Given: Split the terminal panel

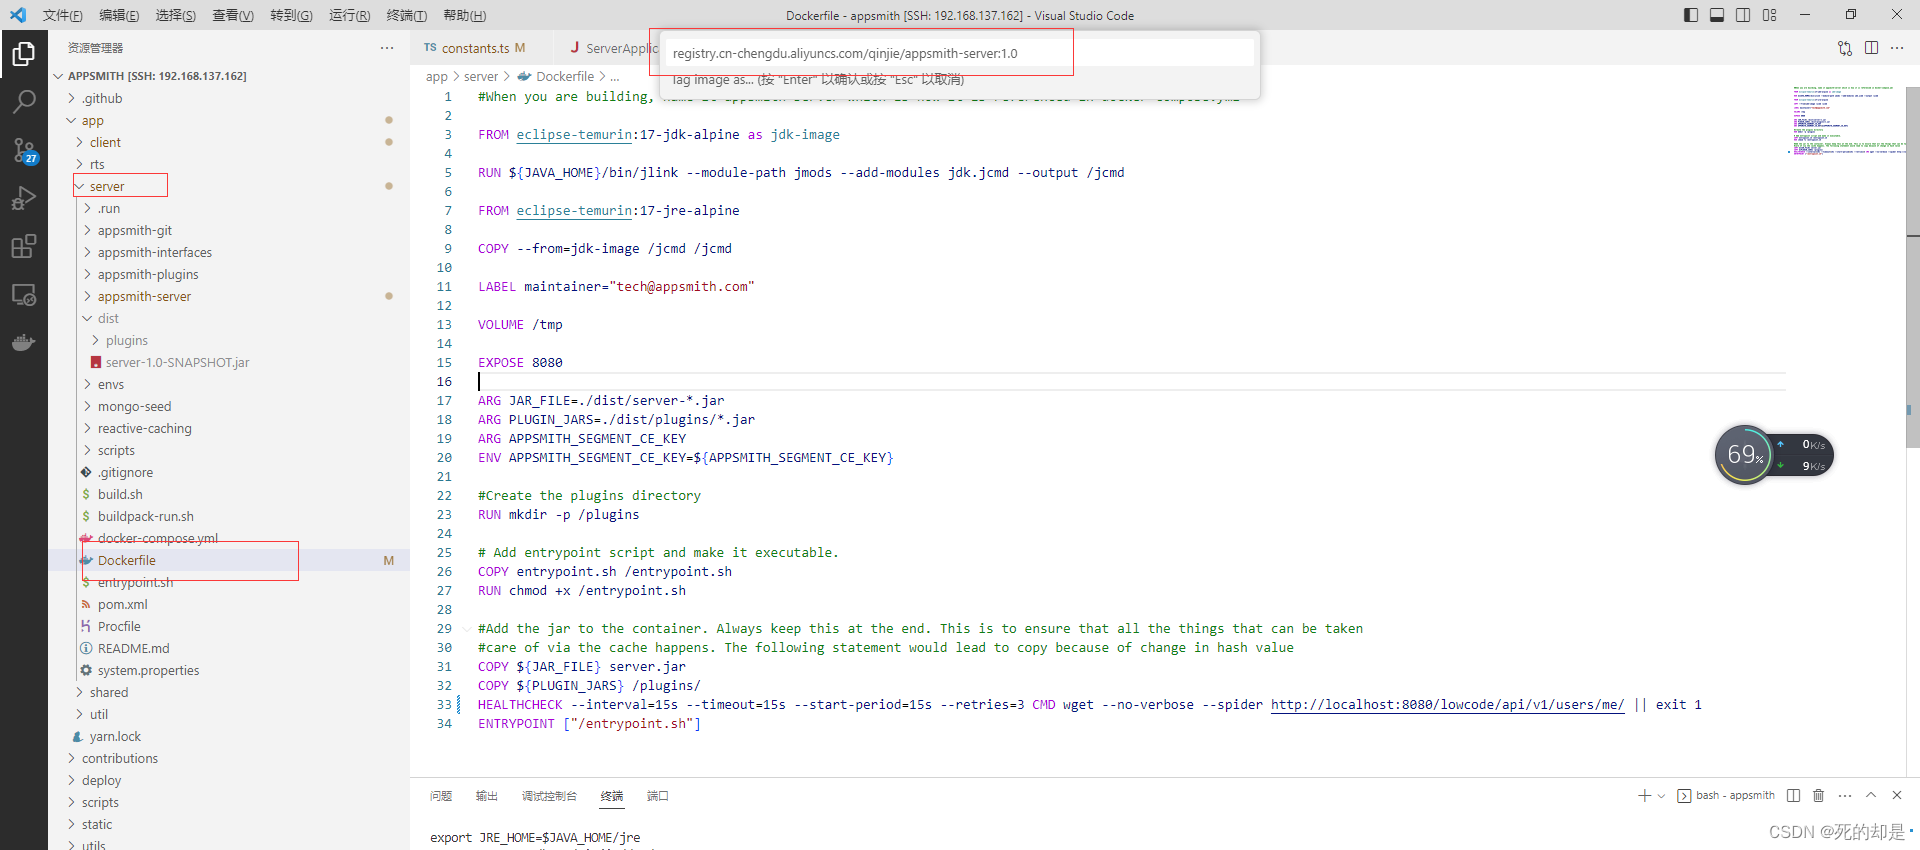Looking at the screenshot, I should [1793, 795].
